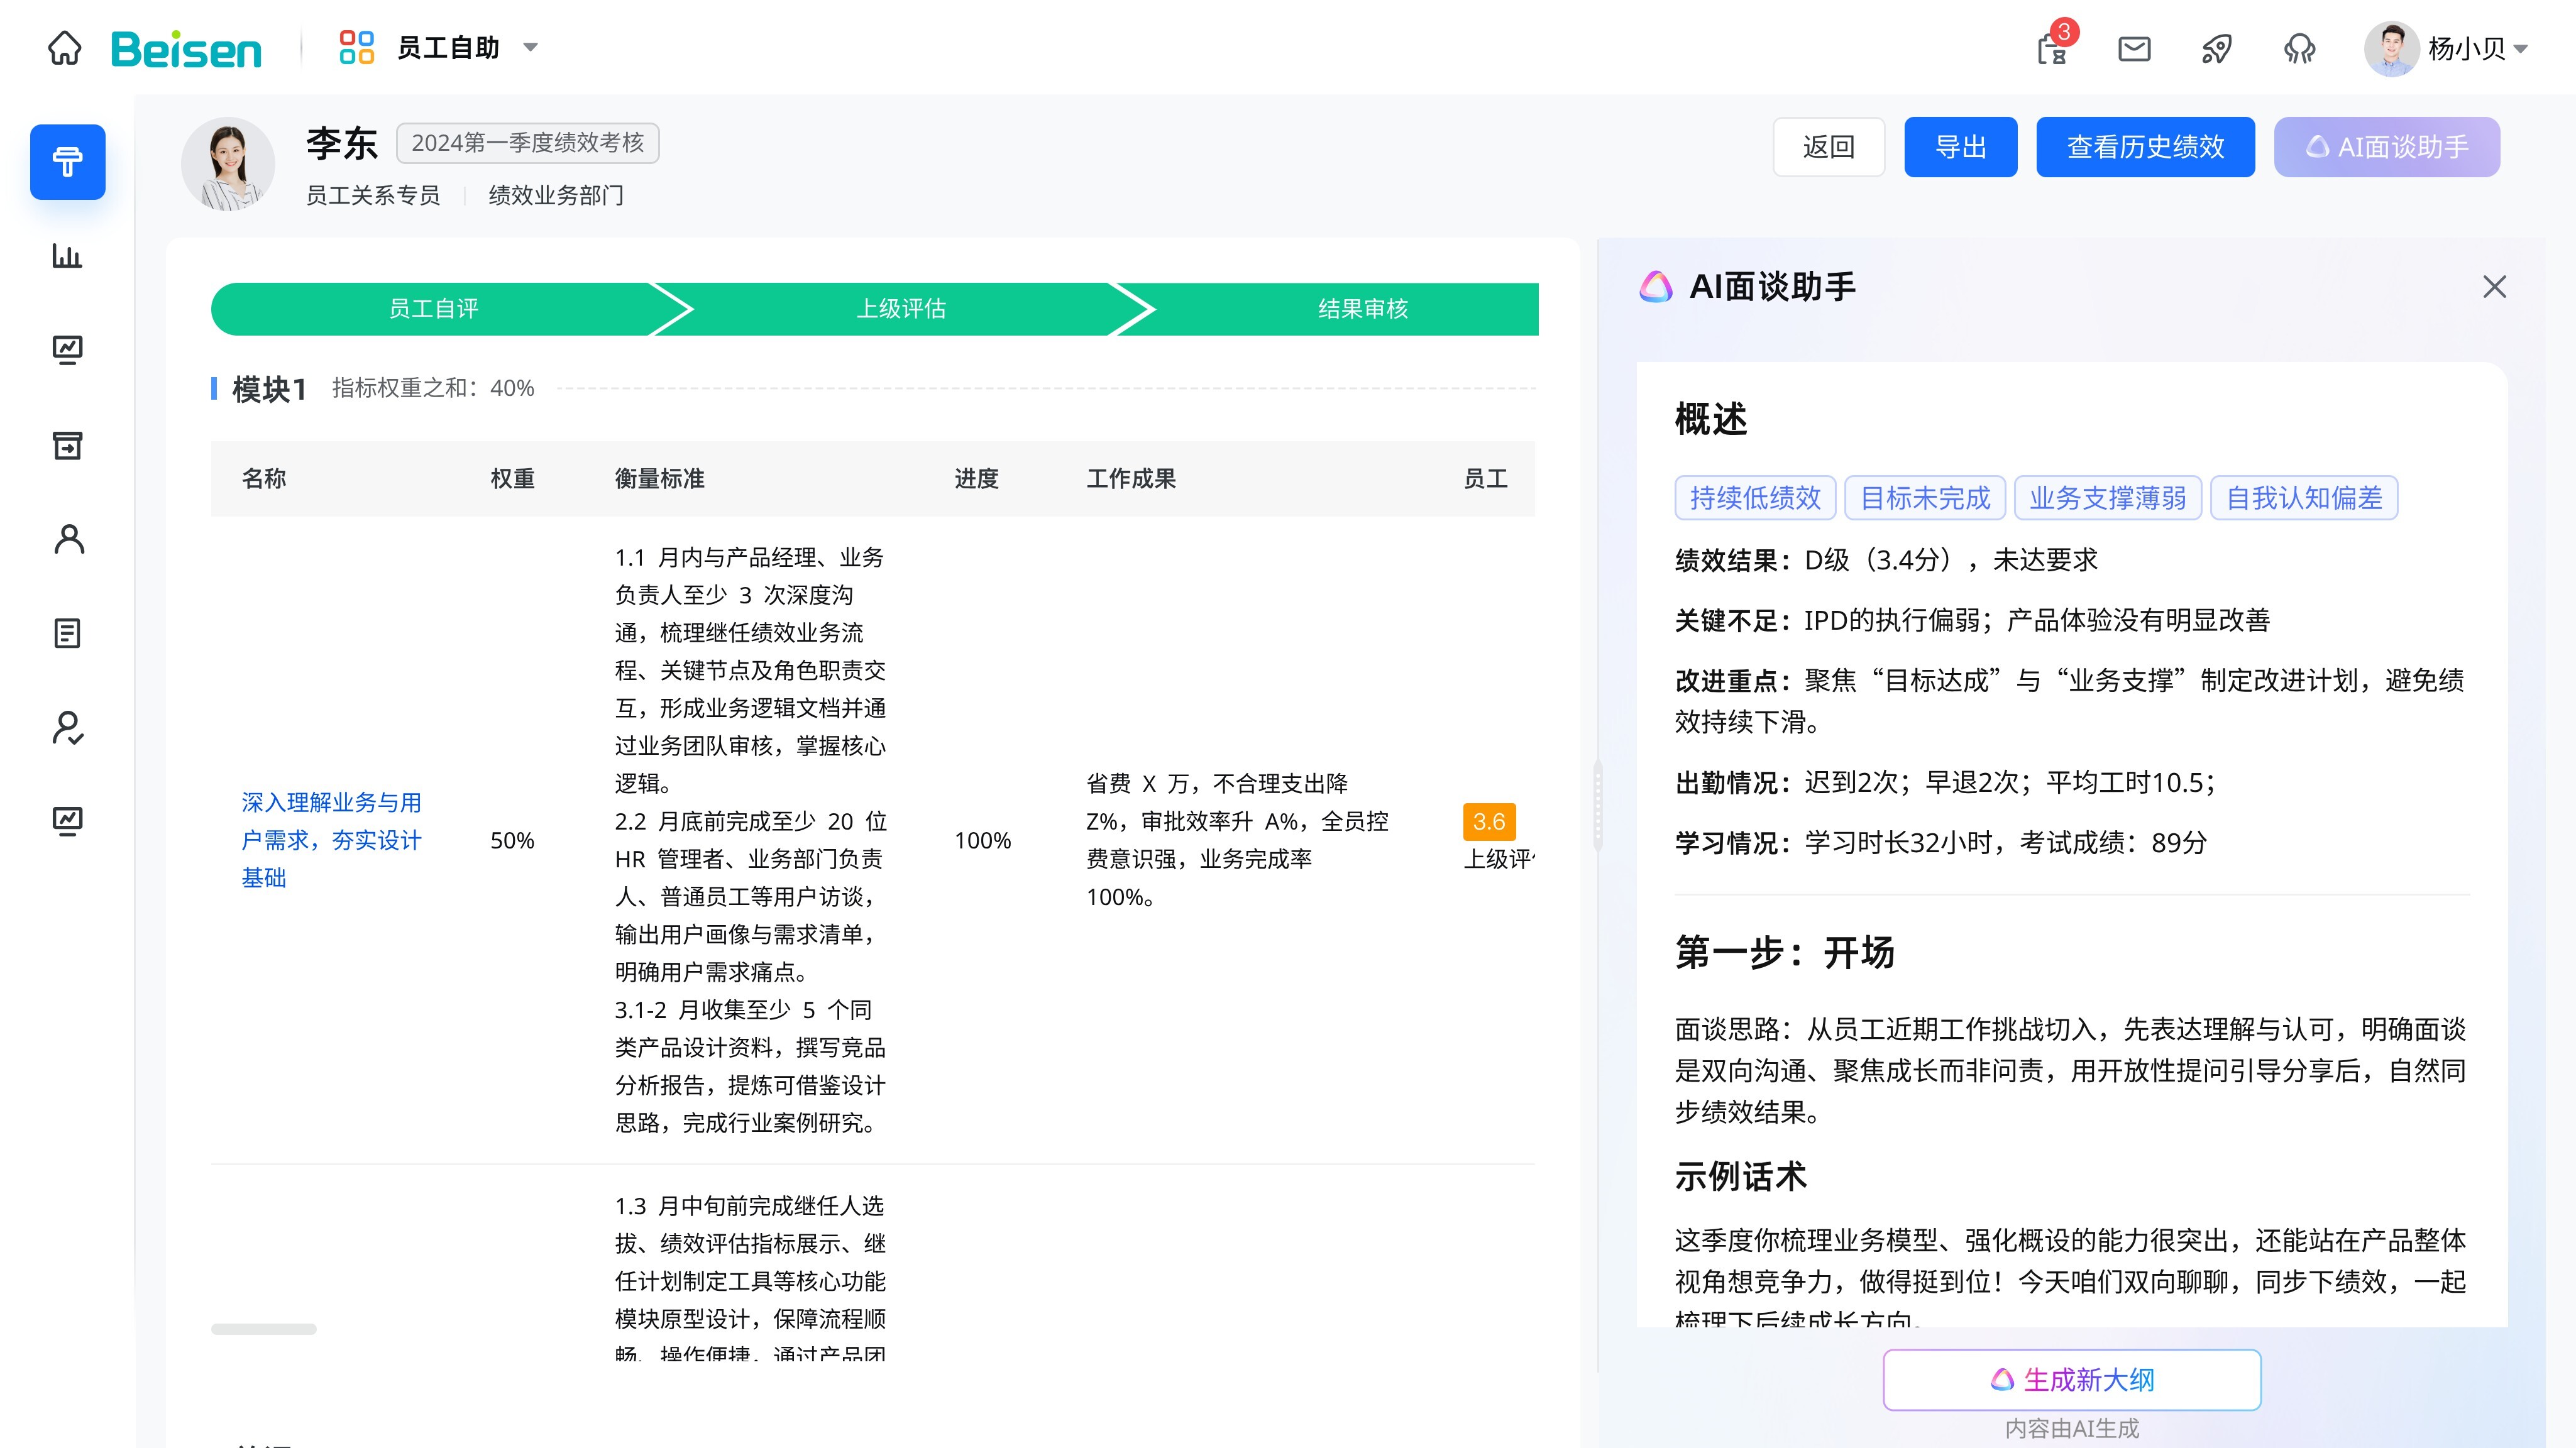Open the 深入理解业务与用户需求 indicator link
The height and width of the screenshot is (1448, 2576).
coord(331,840)
